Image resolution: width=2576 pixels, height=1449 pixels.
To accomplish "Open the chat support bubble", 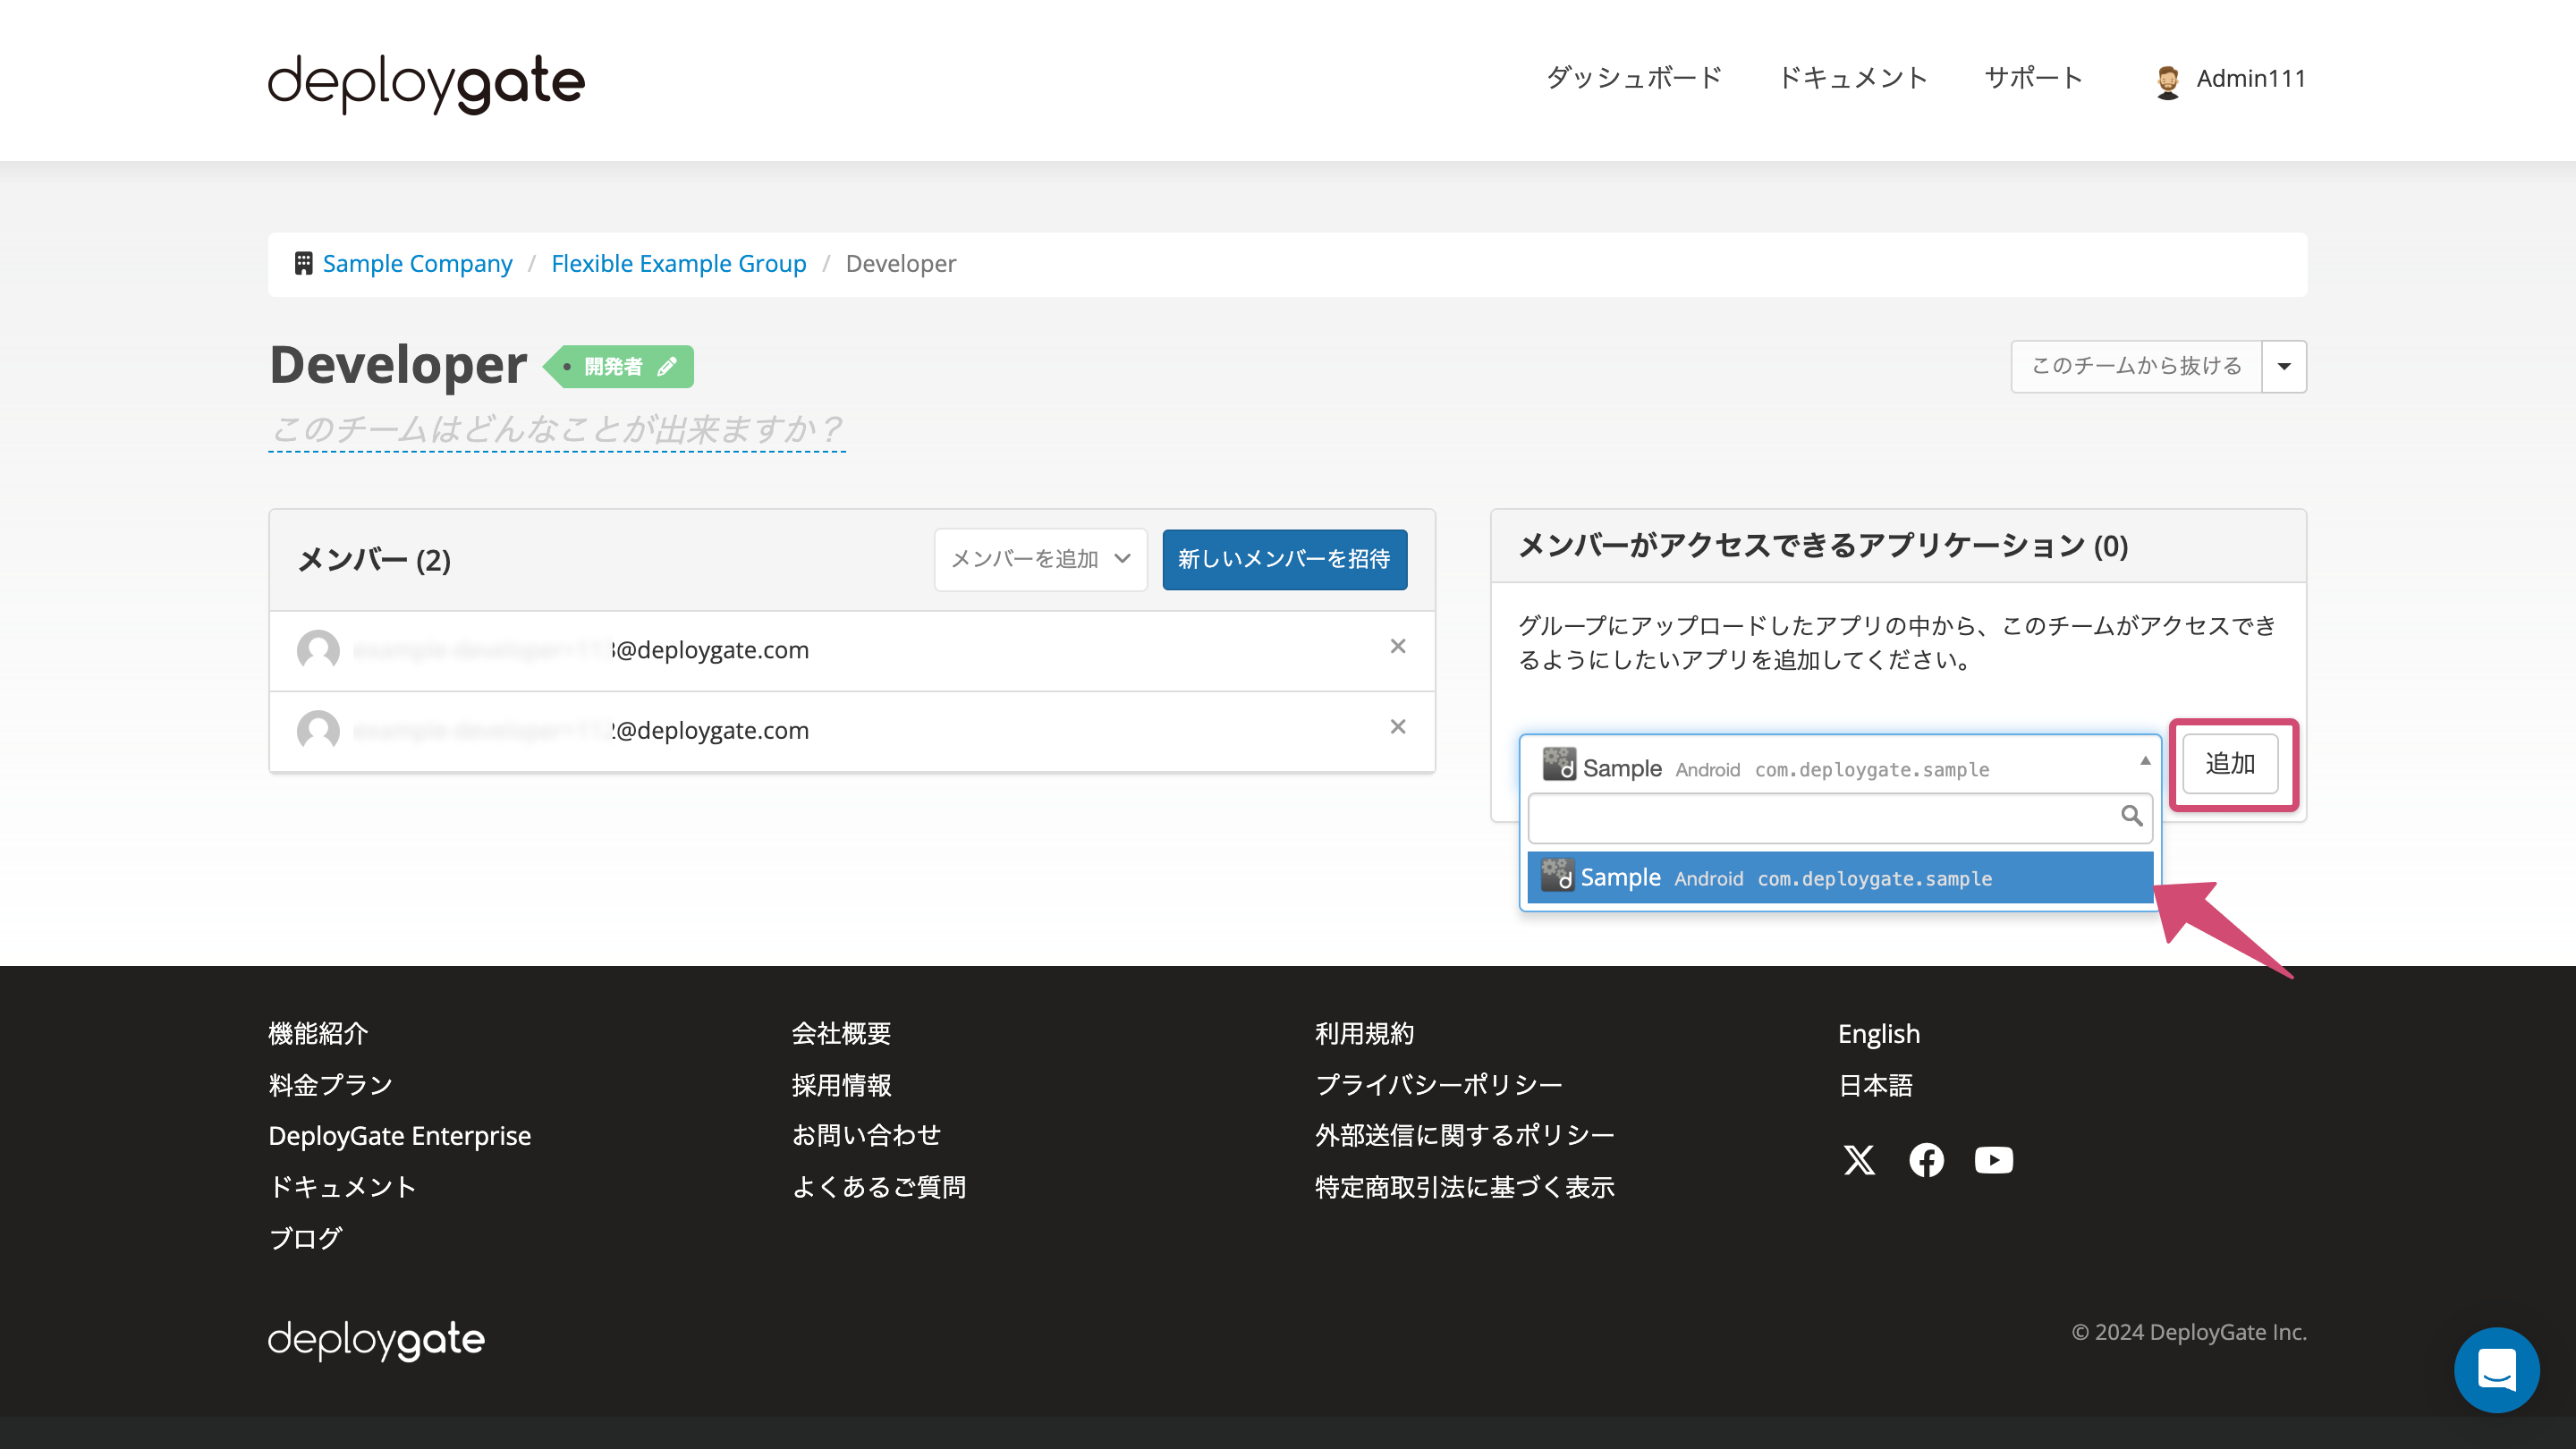I will 2497,1370.
